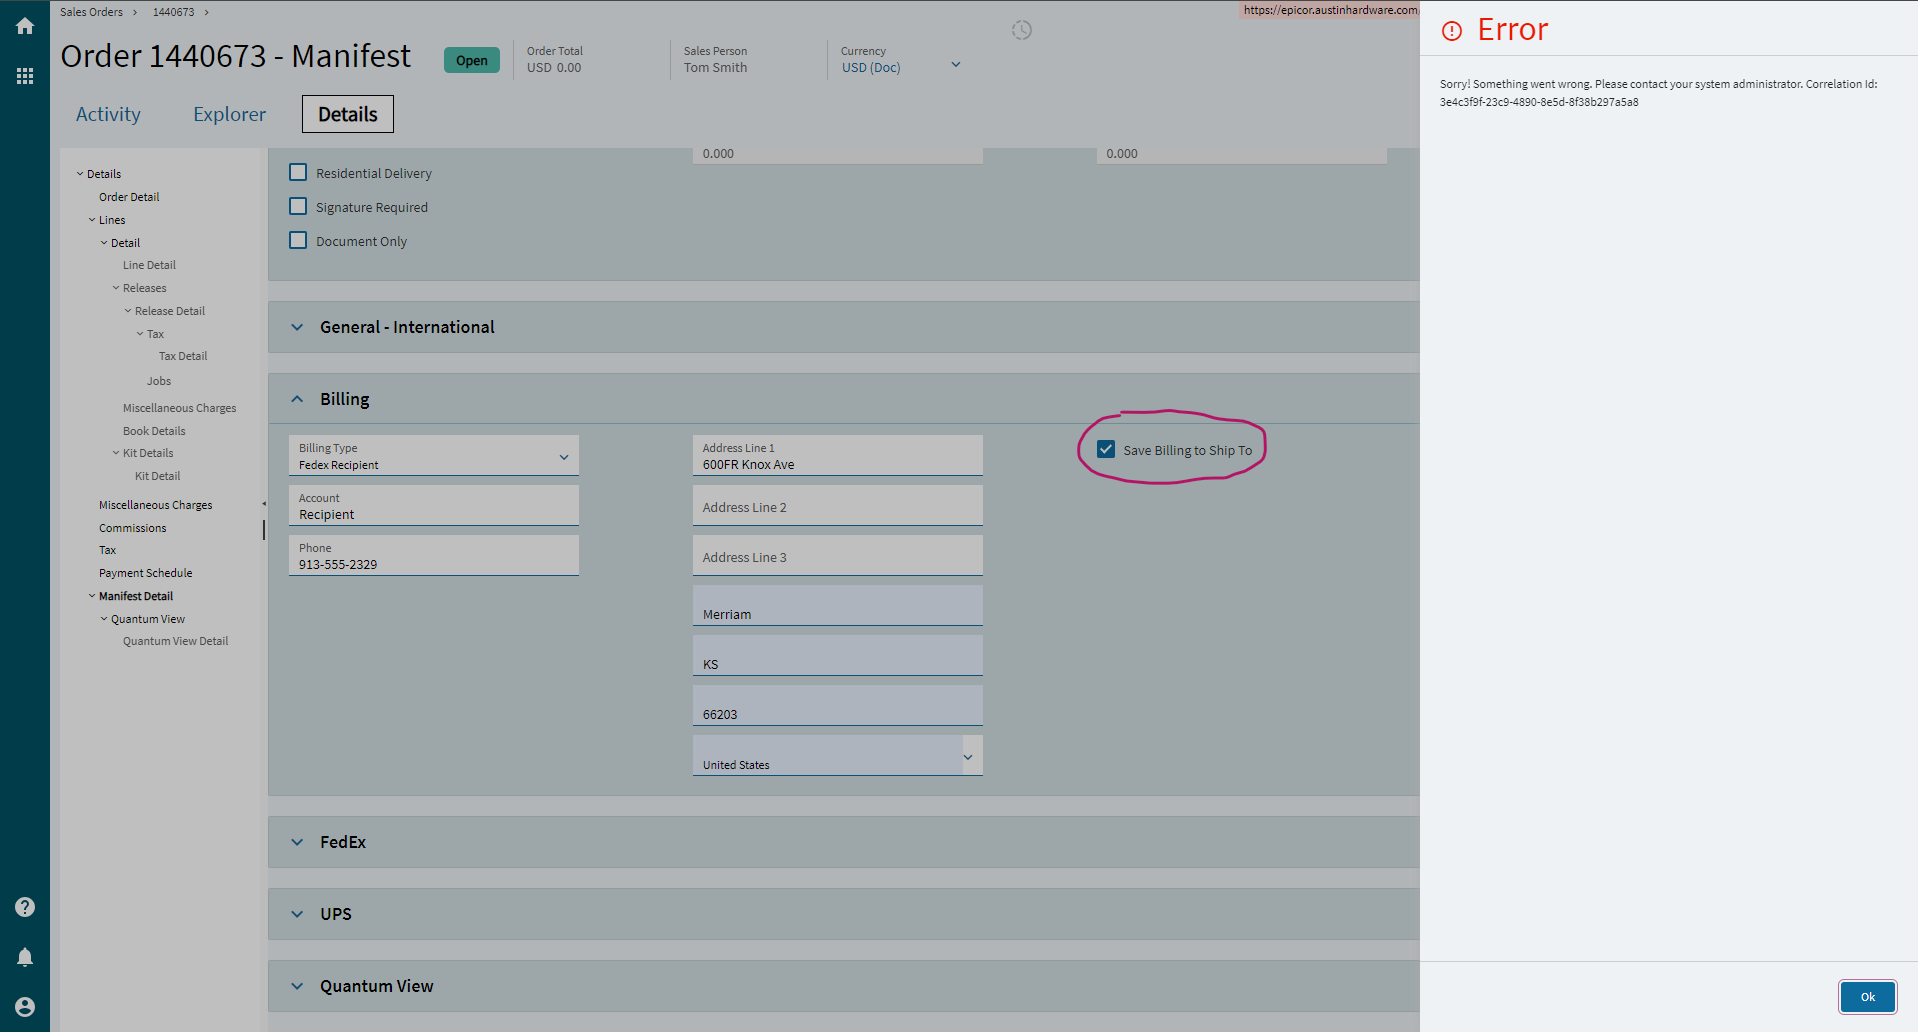Image resolution: width=1918 pixels, height=1032 pixels.
Task: Open notifications via the bell icon
Action: 24,956
